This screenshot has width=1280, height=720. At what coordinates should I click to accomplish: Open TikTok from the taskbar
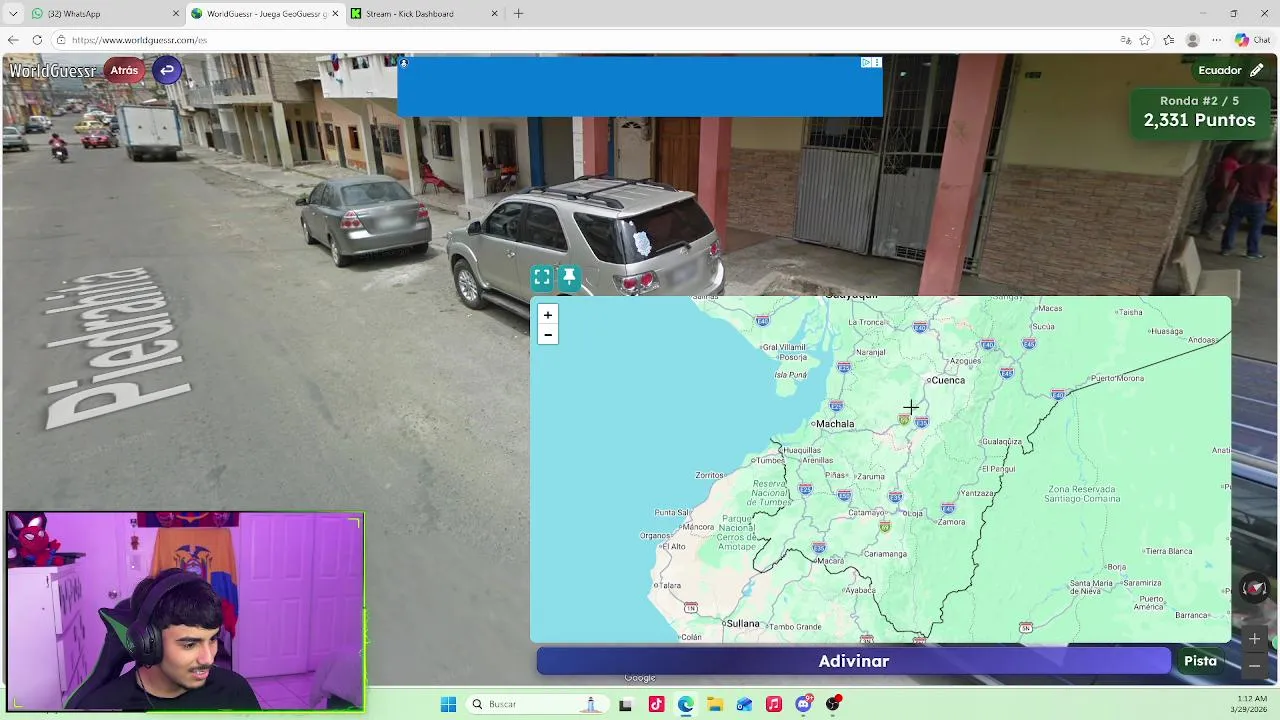pos(656,704)
